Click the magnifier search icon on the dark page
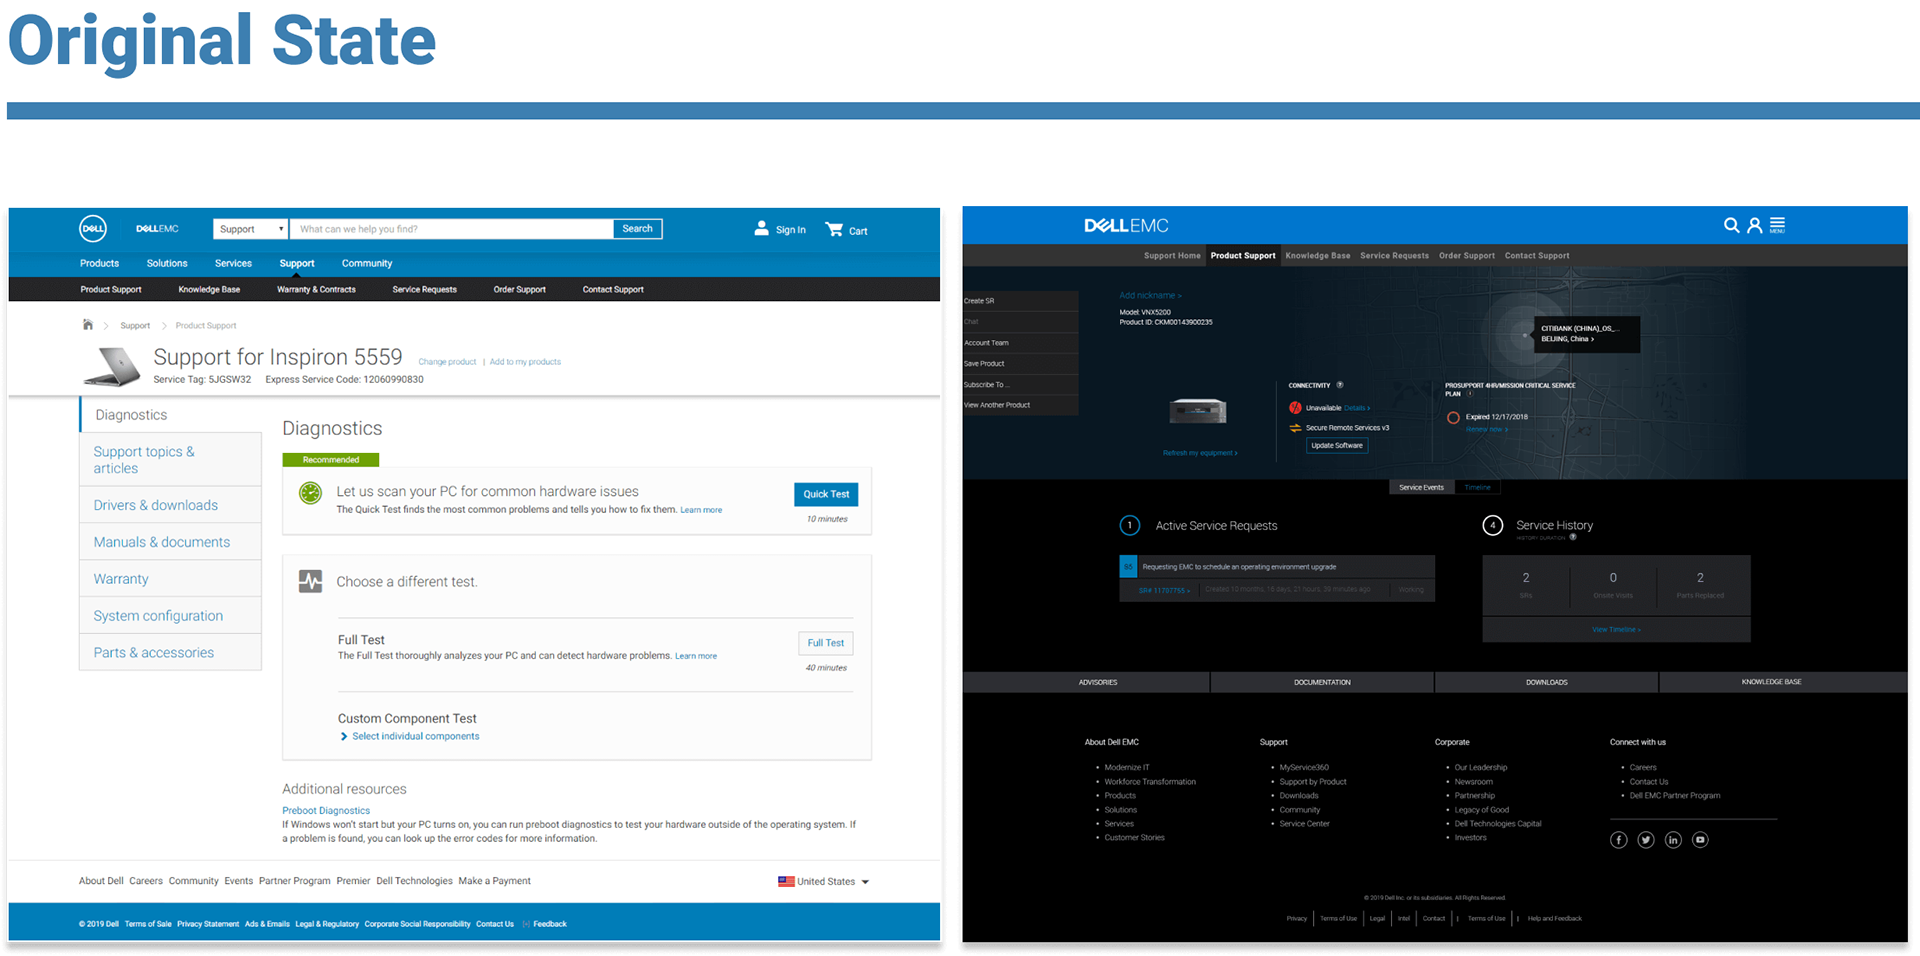The height and width of the screenshot is (956, 1920). tap(1731, 226)
